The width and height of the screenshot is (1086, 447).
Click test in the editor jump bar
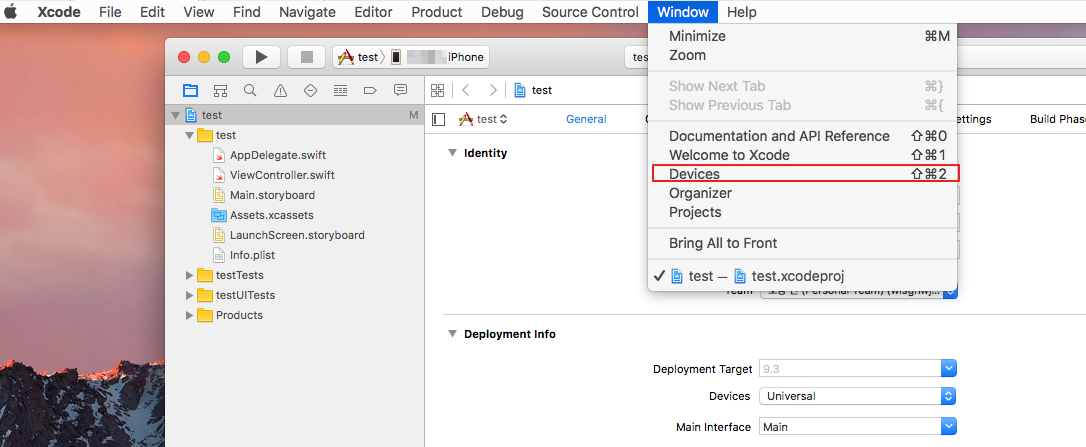tap(542, 90)
